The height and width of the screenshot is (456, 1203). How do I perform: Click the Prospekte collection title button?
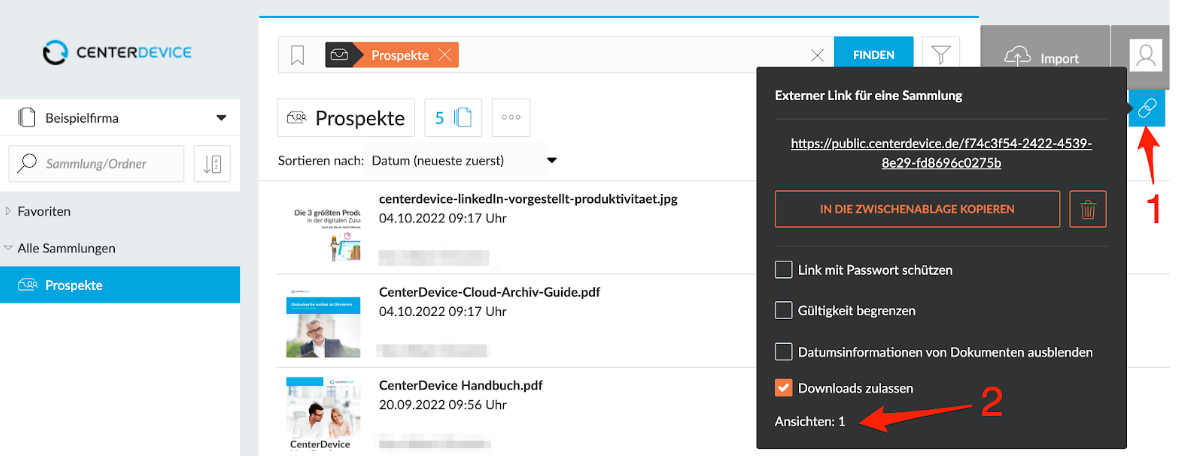point(346,118)
